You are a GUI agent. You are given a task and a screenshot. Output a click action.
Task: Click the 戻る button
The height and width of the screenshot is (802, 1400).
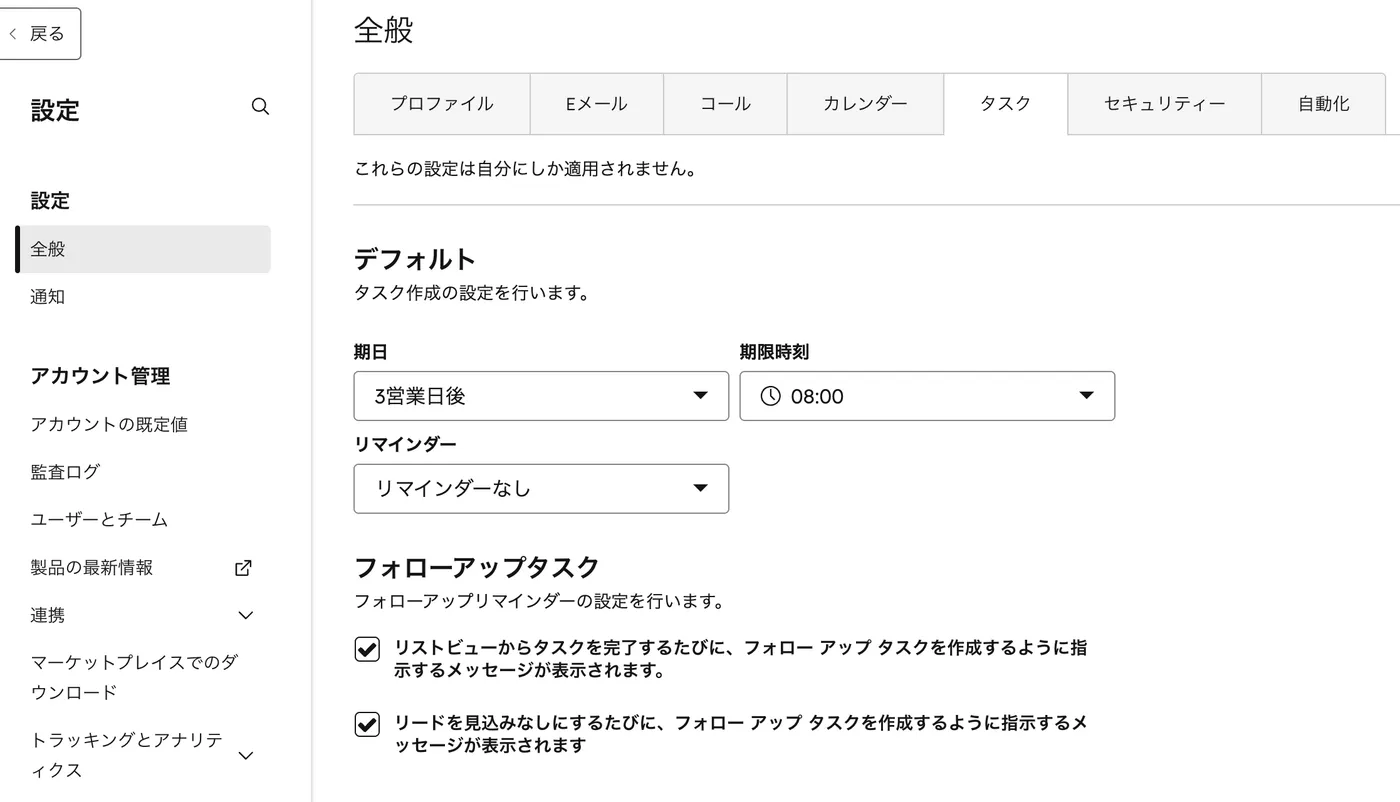(x=40, y=33)
